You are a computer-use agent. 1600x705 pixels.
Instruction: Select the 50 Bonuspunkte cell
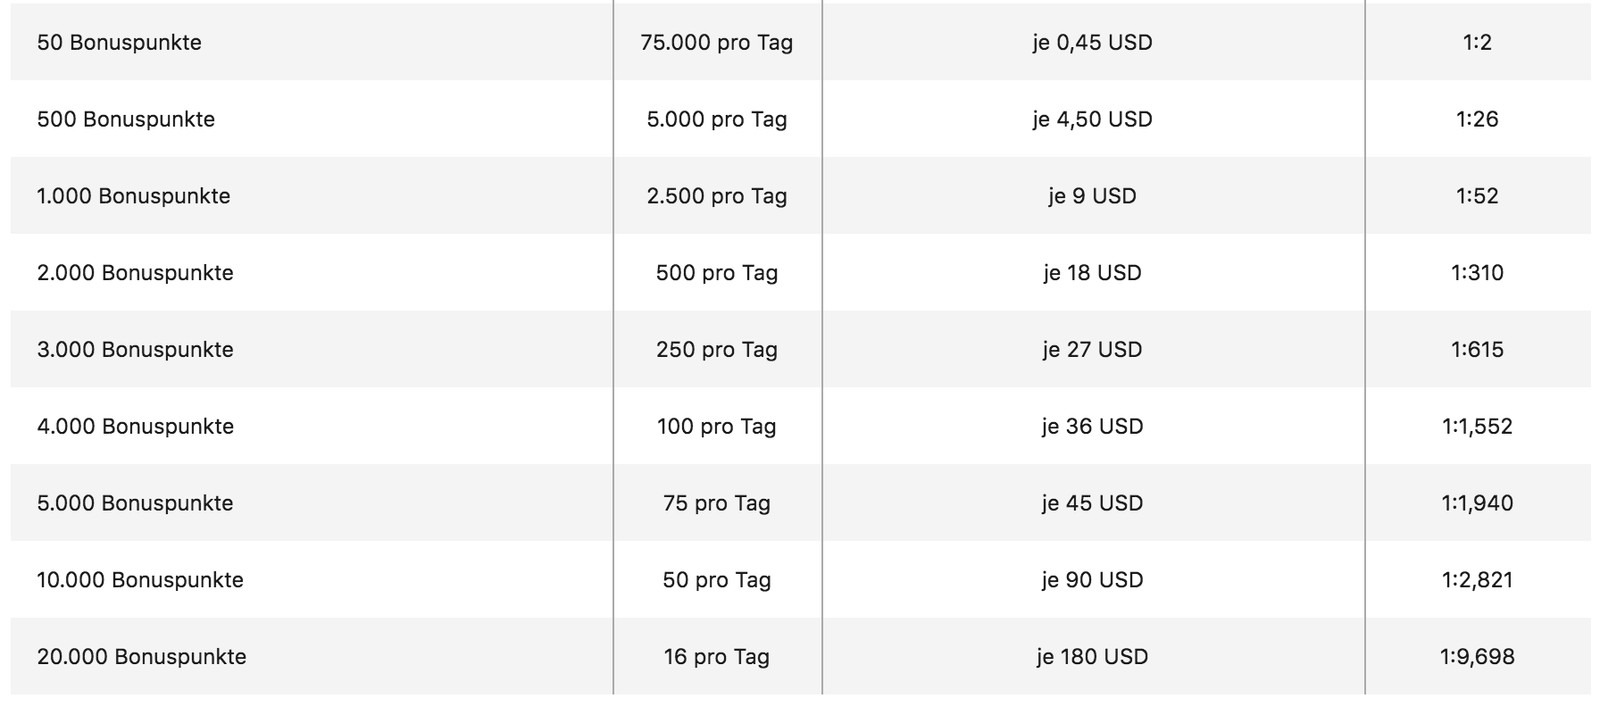[x=119, y=42]
